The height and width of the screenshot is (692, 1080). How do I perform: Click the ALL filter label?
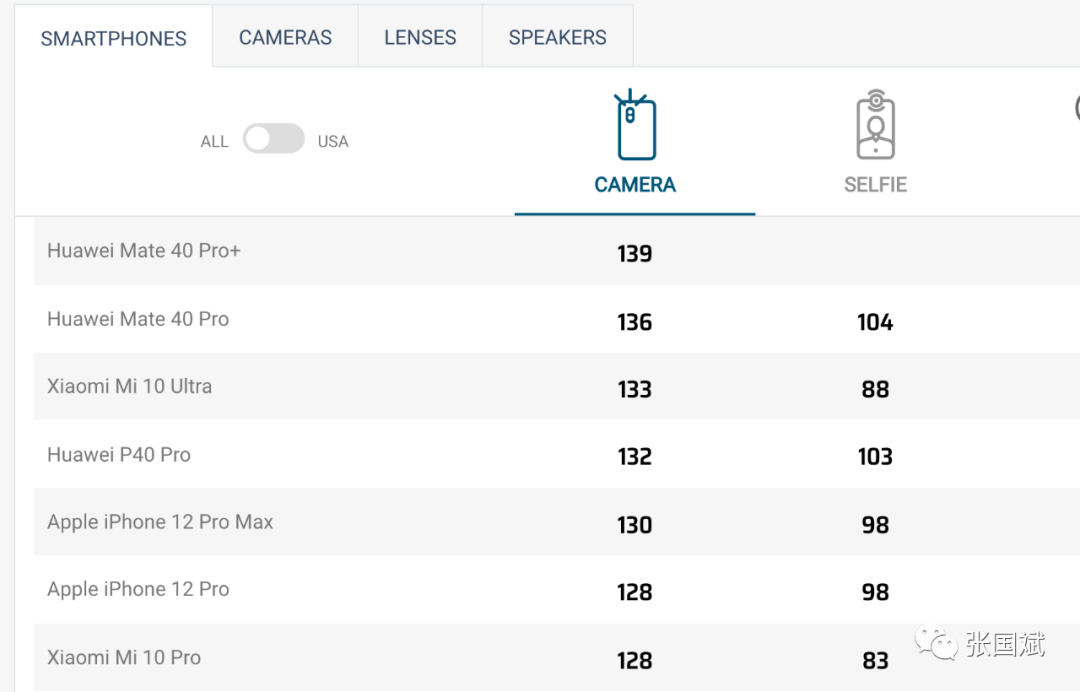tap(214, 142)
